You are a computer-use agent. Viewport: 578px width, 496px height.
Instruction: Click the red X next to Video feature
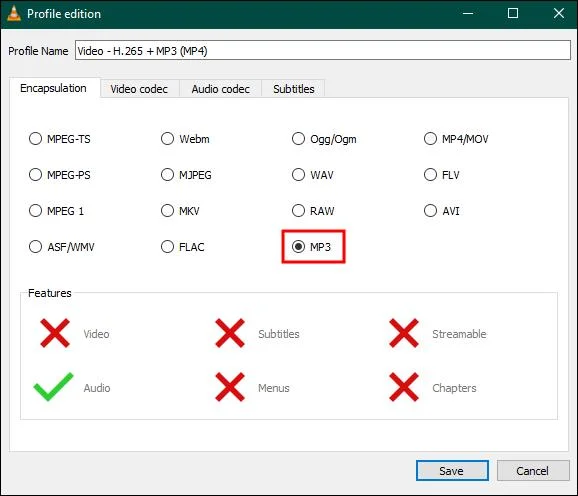point(55,333)
